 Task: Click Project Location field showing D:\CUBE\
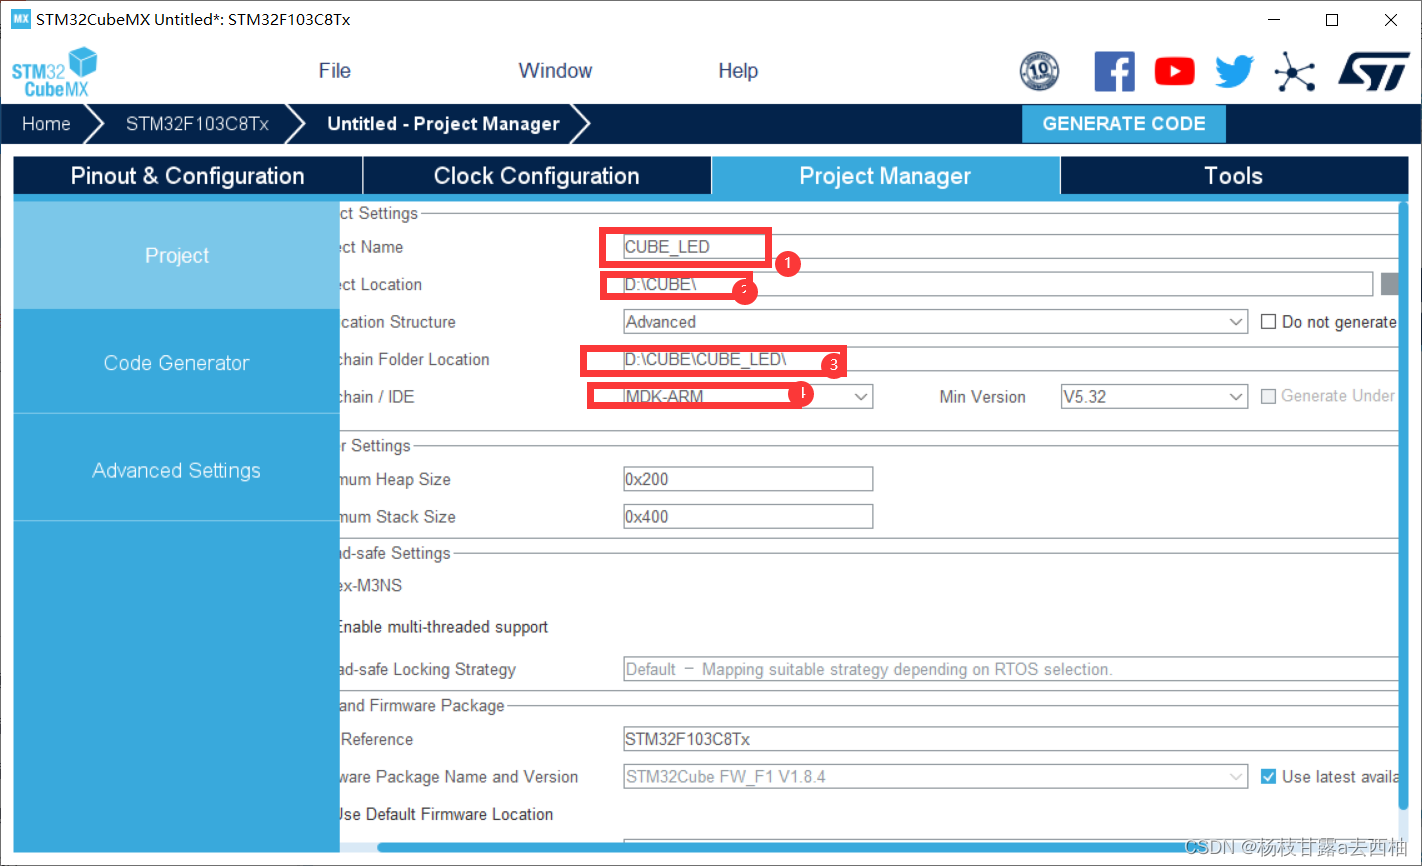point(997,285)
